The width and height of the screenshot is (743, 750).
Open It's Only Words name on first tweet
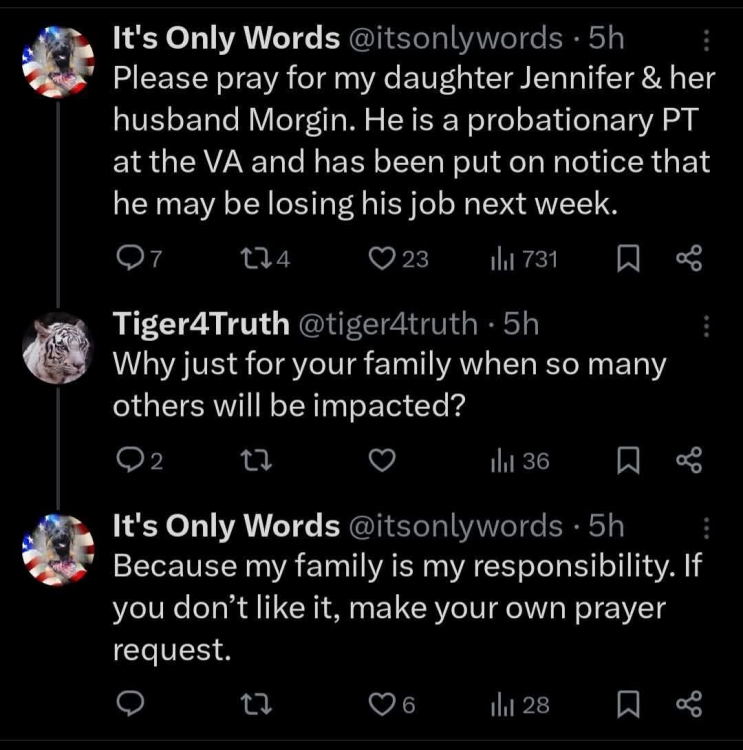point(226,39)
